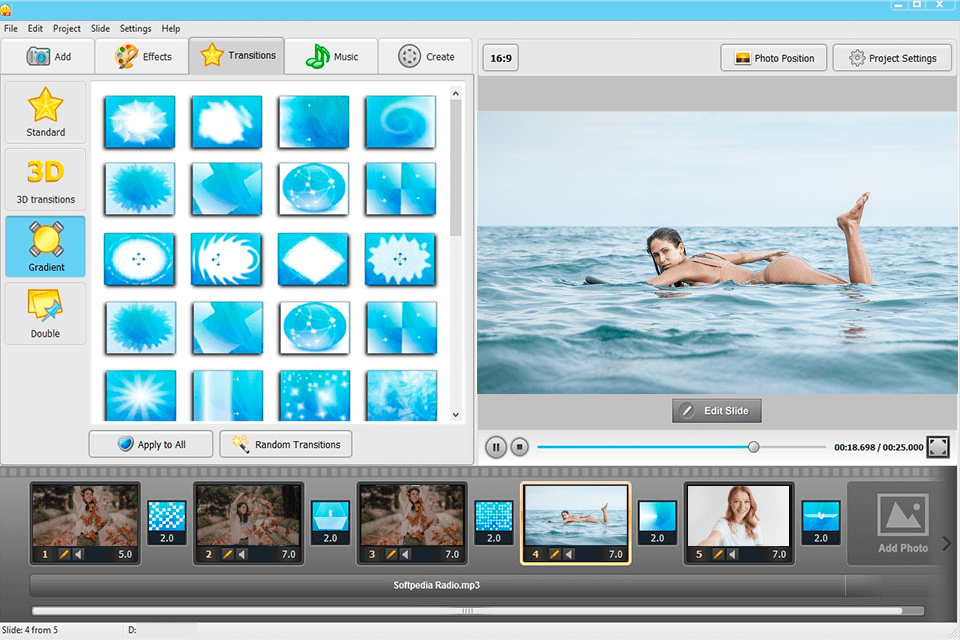The image size is (960, 640).
Task: Toggle sound icon on slide 5
Action: 732,554
